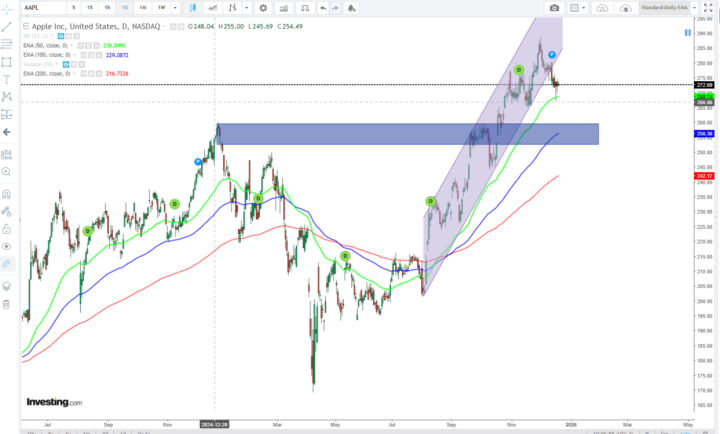Open the chart style dropdown arrow
Screen dimensions: 720x434
(247, 8)
